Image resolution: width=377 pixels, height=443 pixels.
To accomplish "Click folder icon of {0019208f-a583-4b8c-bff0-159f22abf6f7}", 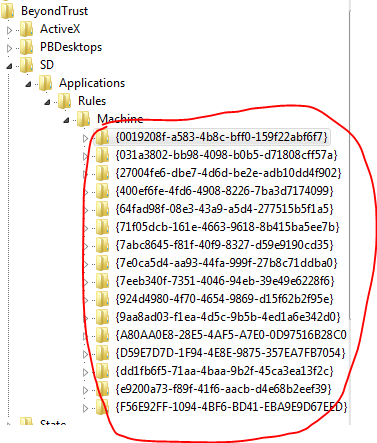I will point(102,137).
